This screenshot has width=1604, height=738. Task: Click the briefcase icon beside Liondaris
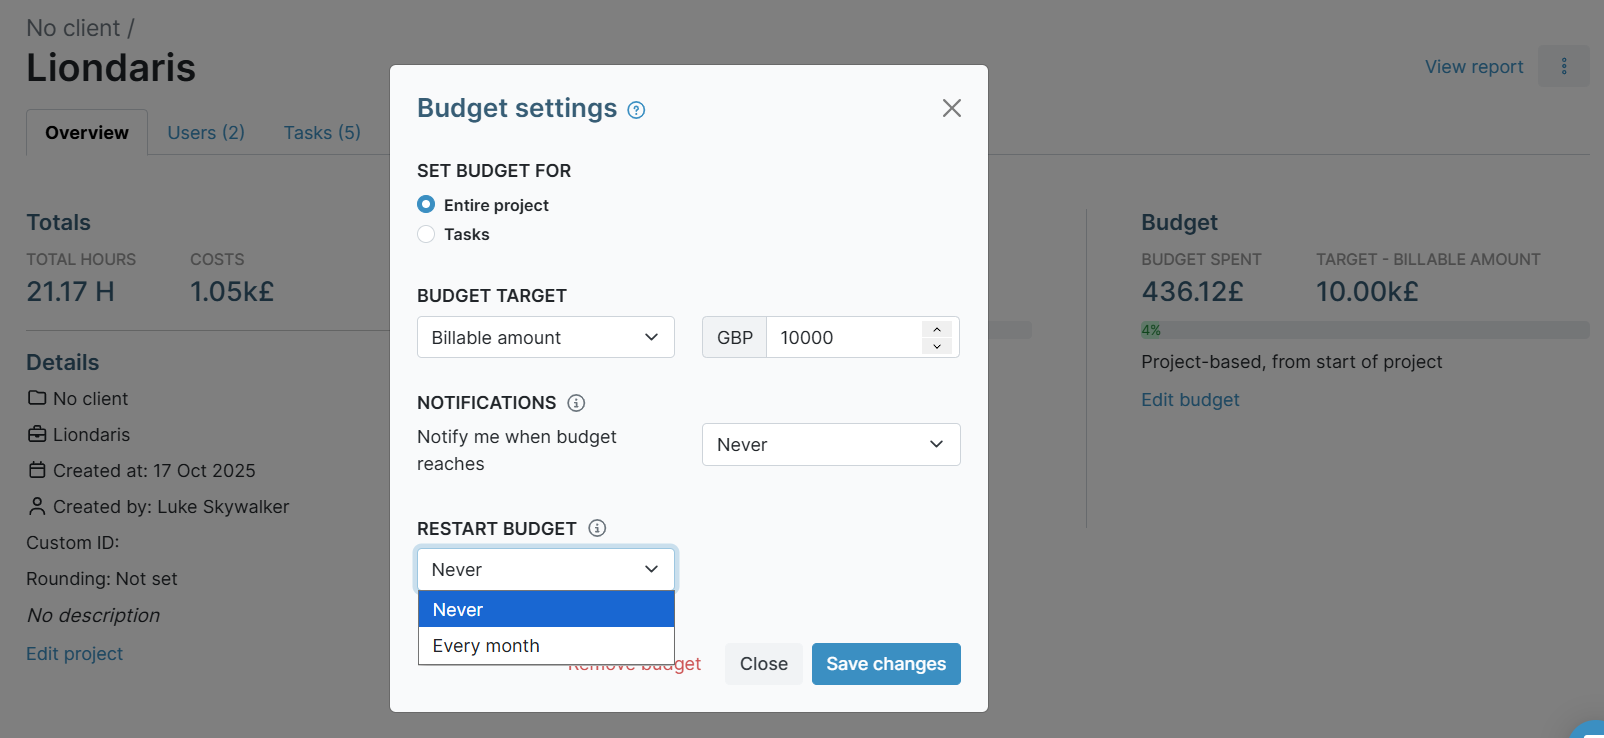[x=37, y=434]
